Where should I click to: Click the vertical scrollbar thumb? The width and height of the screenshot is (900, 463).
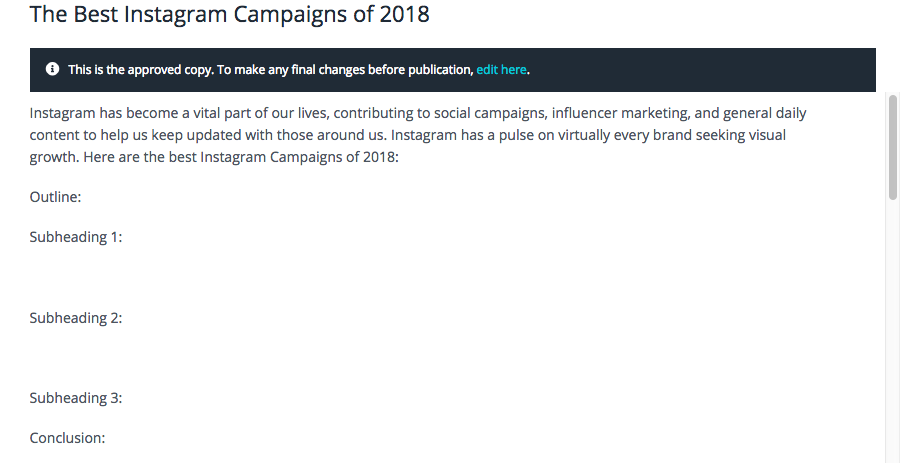[x=893, y=147]
